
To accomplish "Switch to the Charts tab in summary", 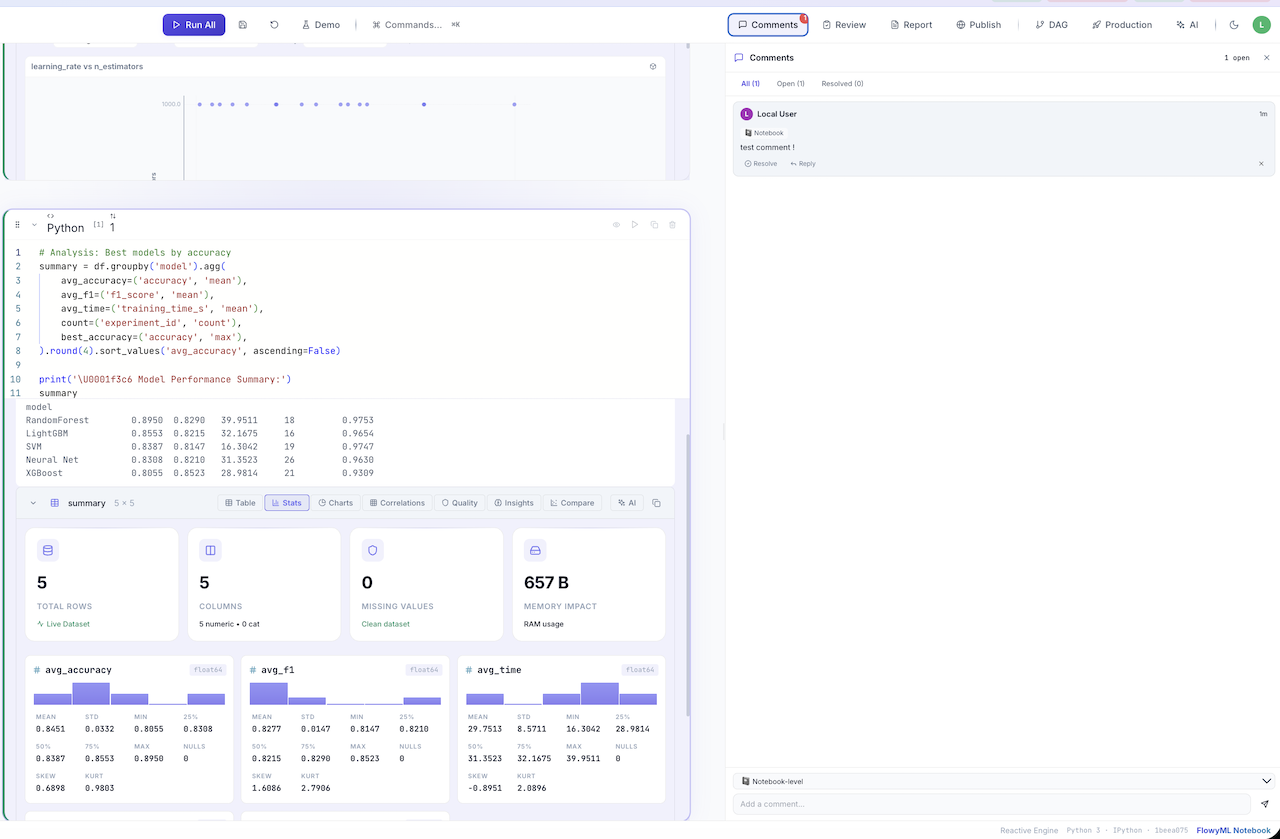I will coord(335,503).
